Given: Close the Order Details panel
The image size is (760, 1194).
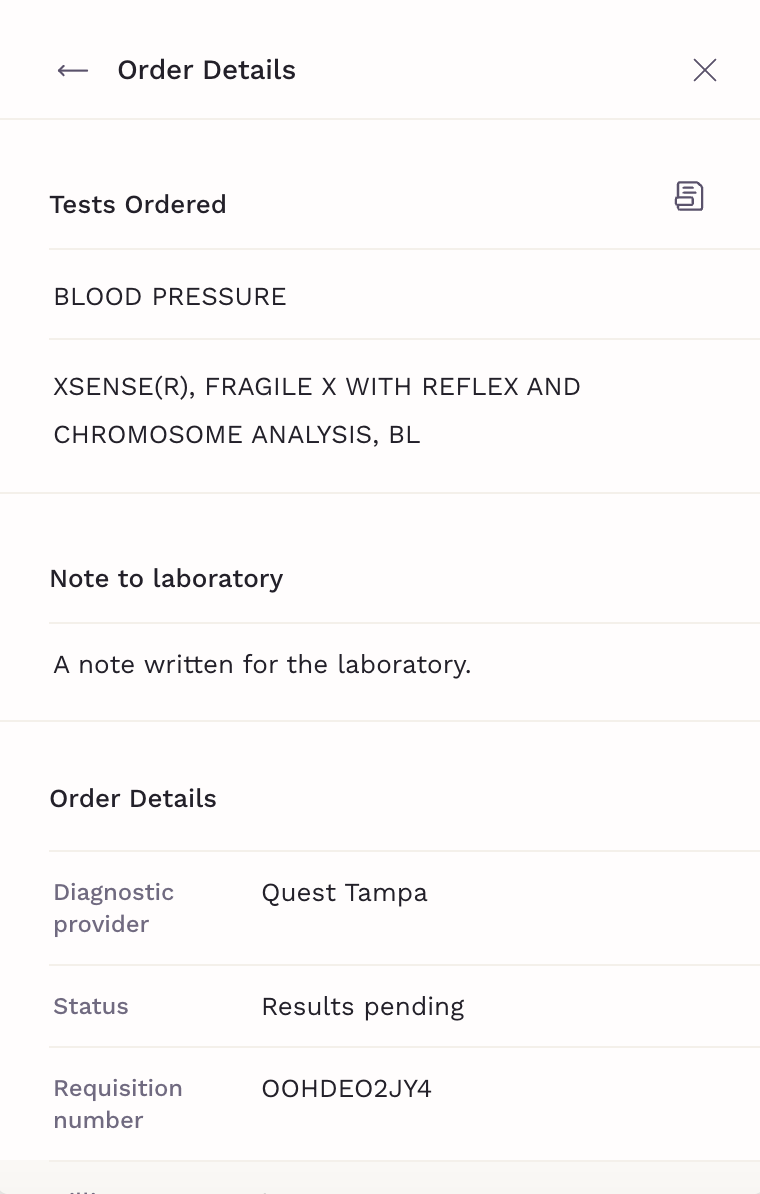Looking at the screenshot, I should [705, 70].
